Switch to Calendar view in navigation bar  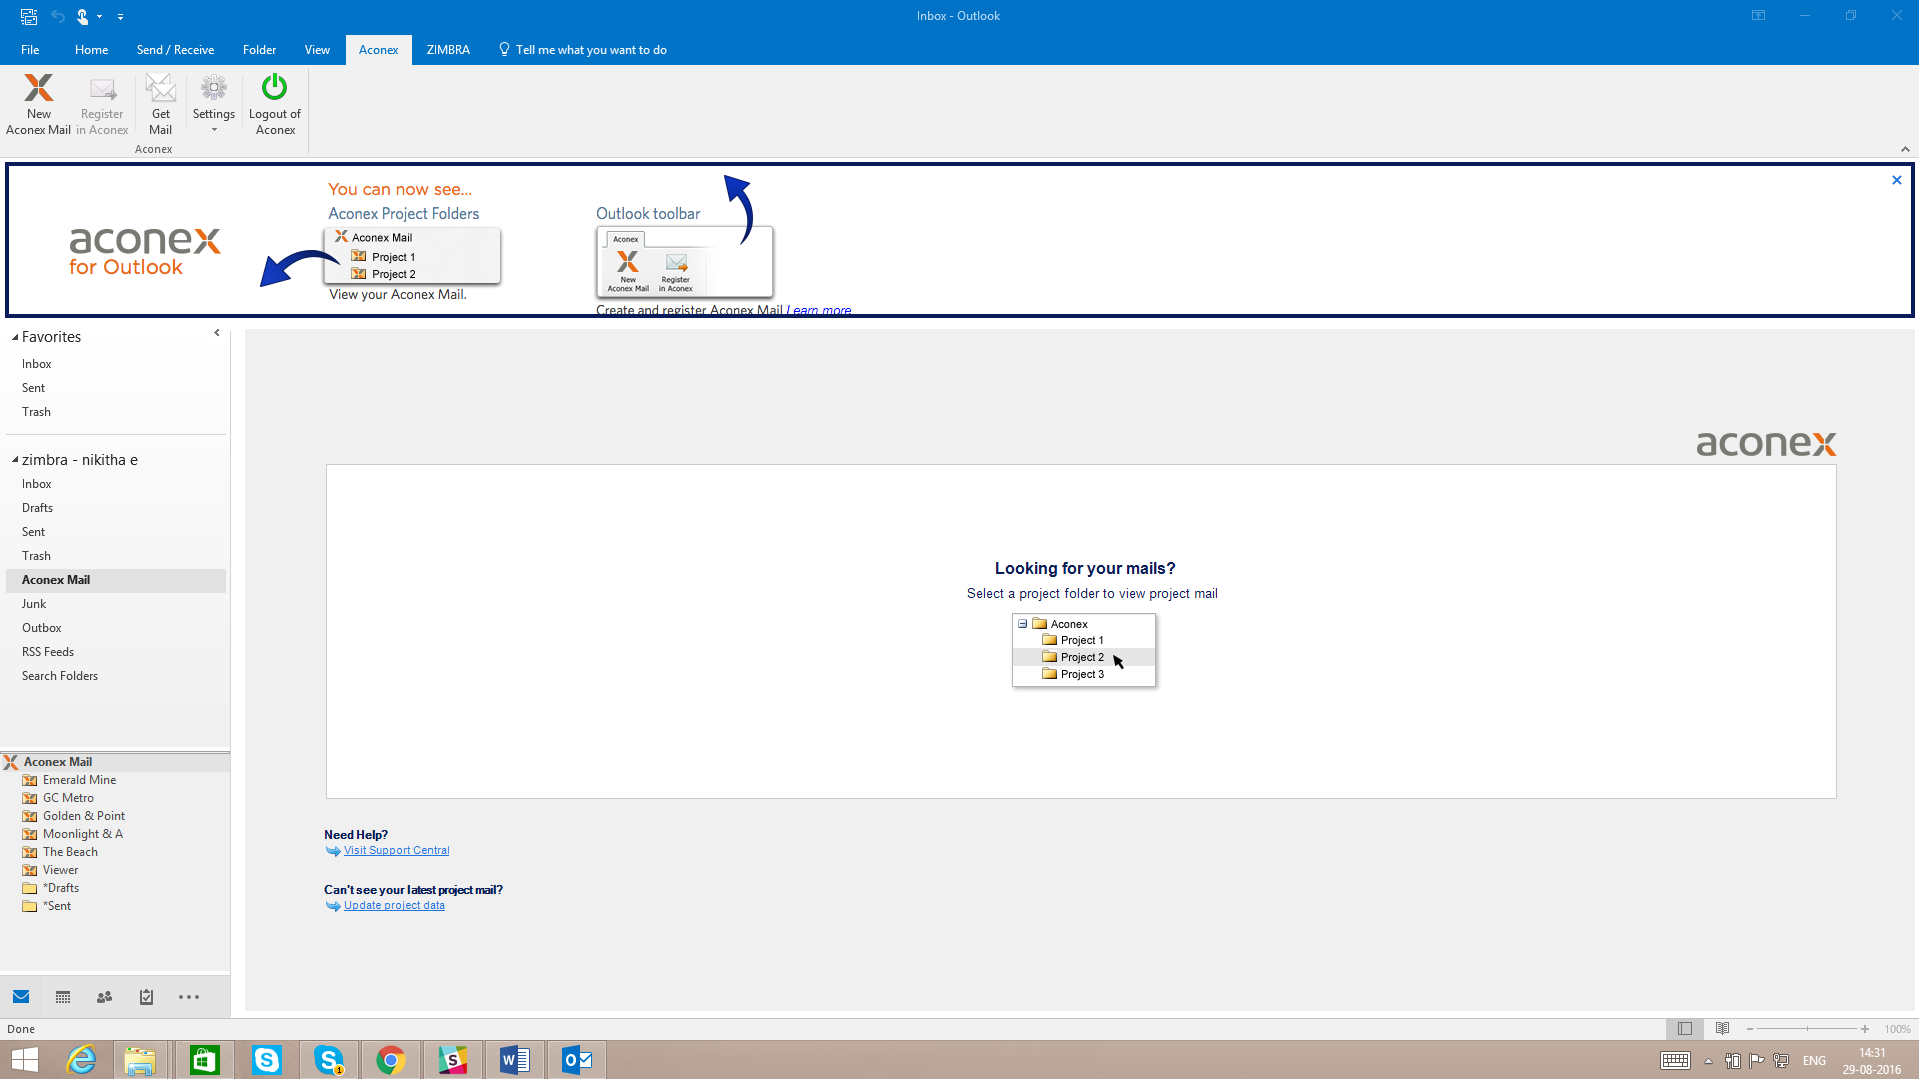63,997
